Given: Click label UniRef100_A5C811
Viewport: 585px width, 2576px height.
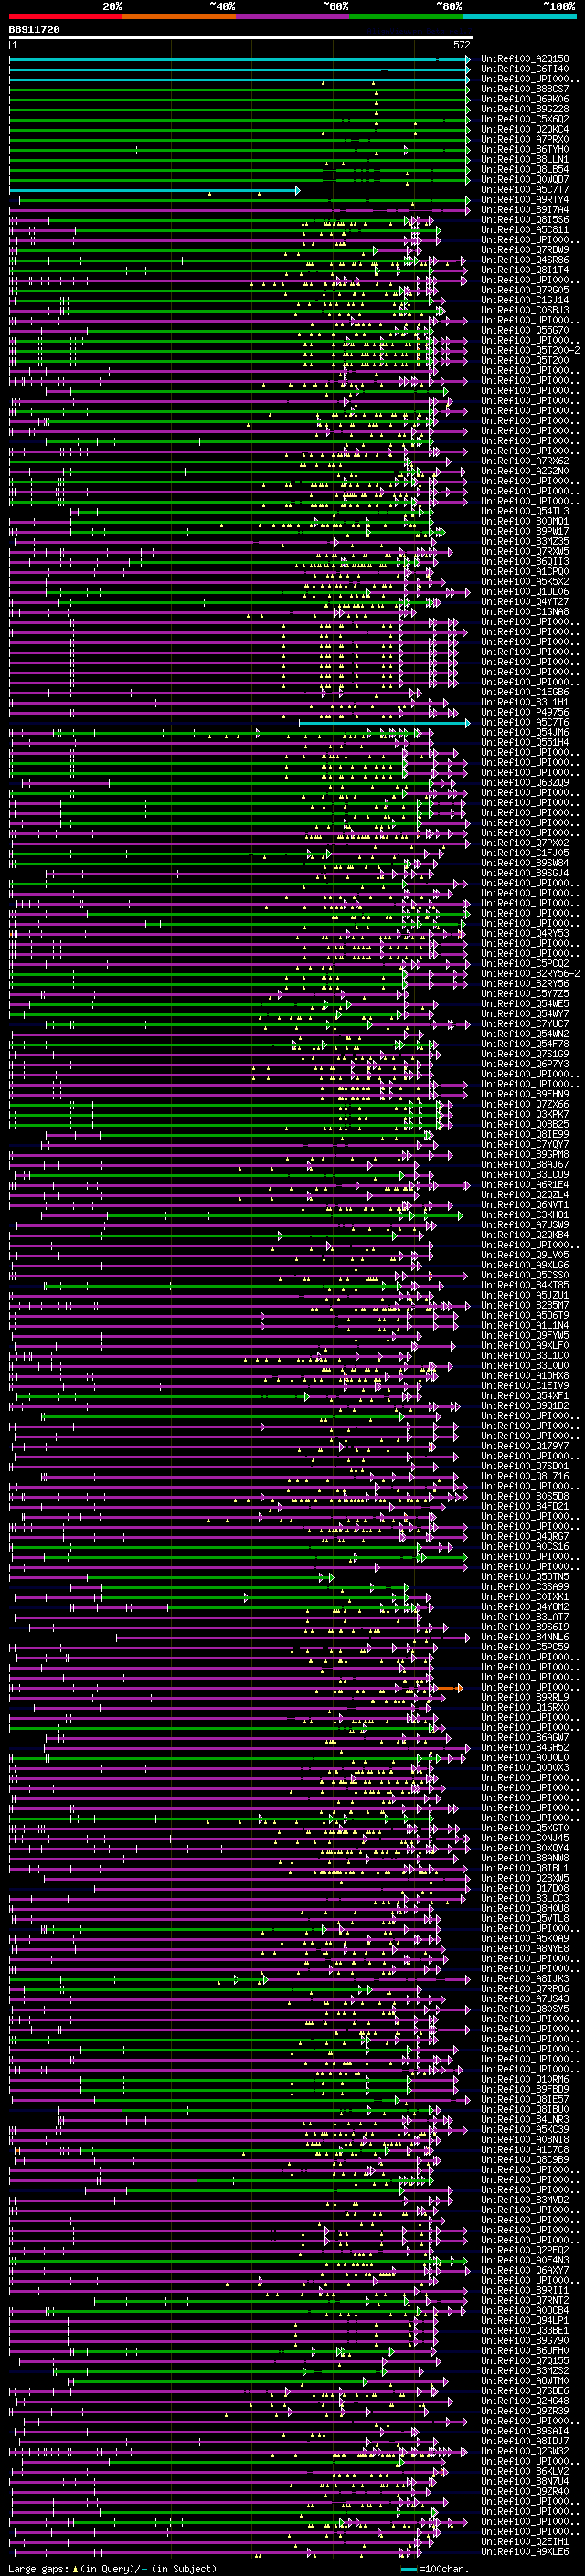Looking at the screenshot, I should tap(525, 230).
